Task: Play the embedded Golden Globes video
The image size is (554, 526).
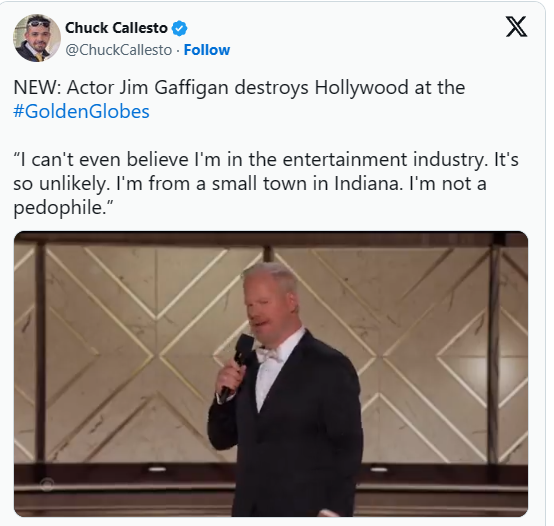Action: (271, 374)
